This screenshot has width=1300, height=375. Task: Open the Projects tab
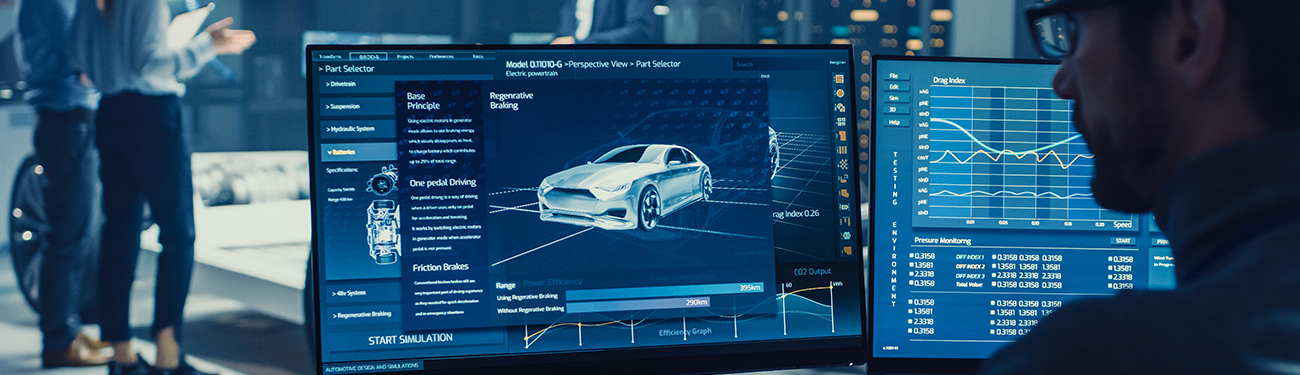coord(405,57)
